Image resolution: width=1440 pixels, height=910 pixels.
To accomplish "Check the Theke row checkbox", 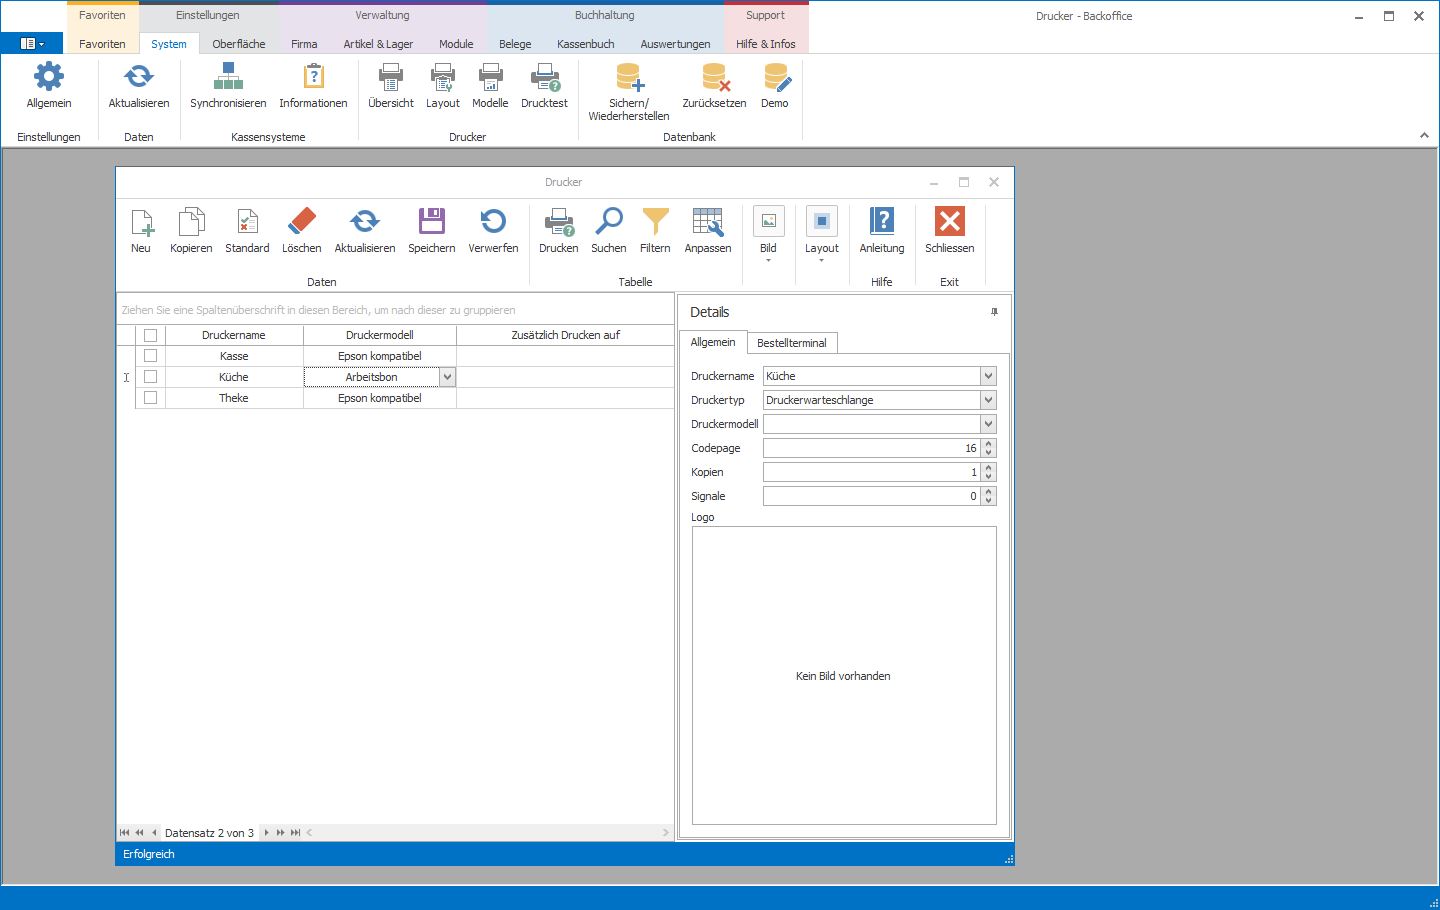I will pyautogui.click(x=151, y=398).
